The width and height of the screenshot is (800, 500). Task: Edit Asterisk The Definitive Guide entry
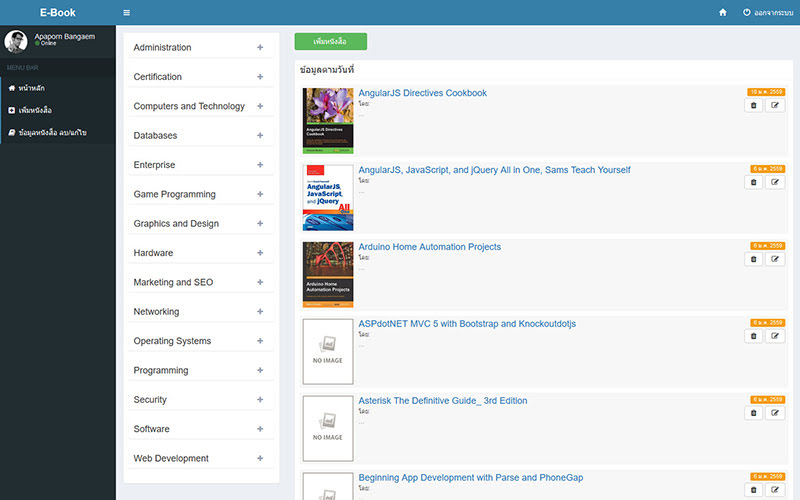[775, 413]
